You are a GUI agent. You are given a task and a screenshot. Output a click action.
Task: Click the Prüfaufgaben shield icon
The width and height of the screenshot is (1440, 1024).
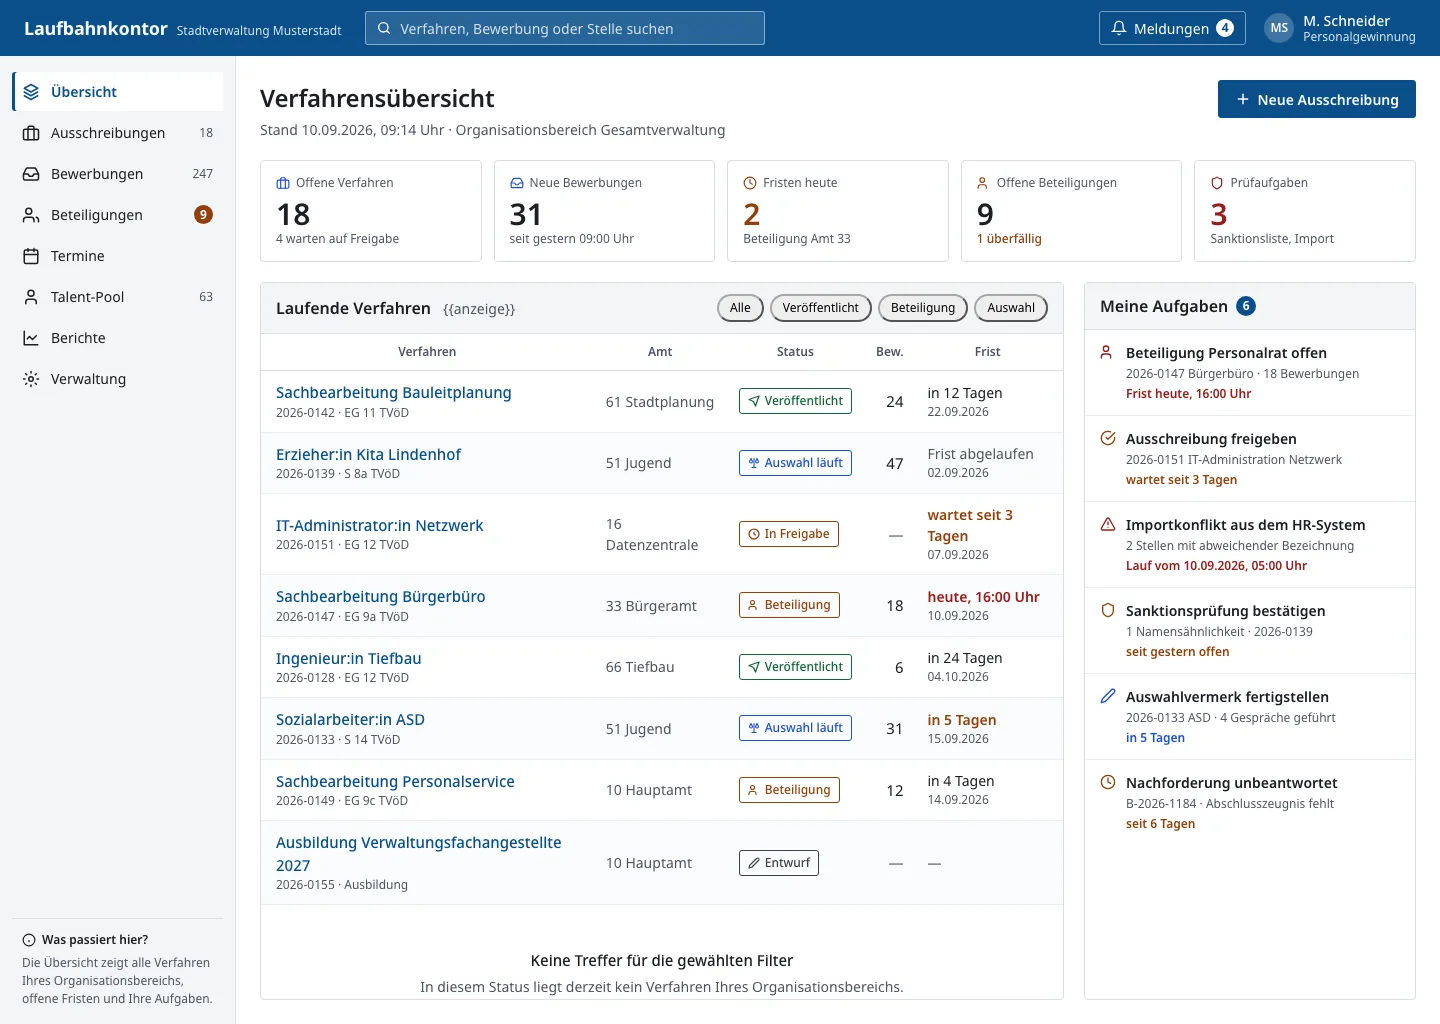1217,183
